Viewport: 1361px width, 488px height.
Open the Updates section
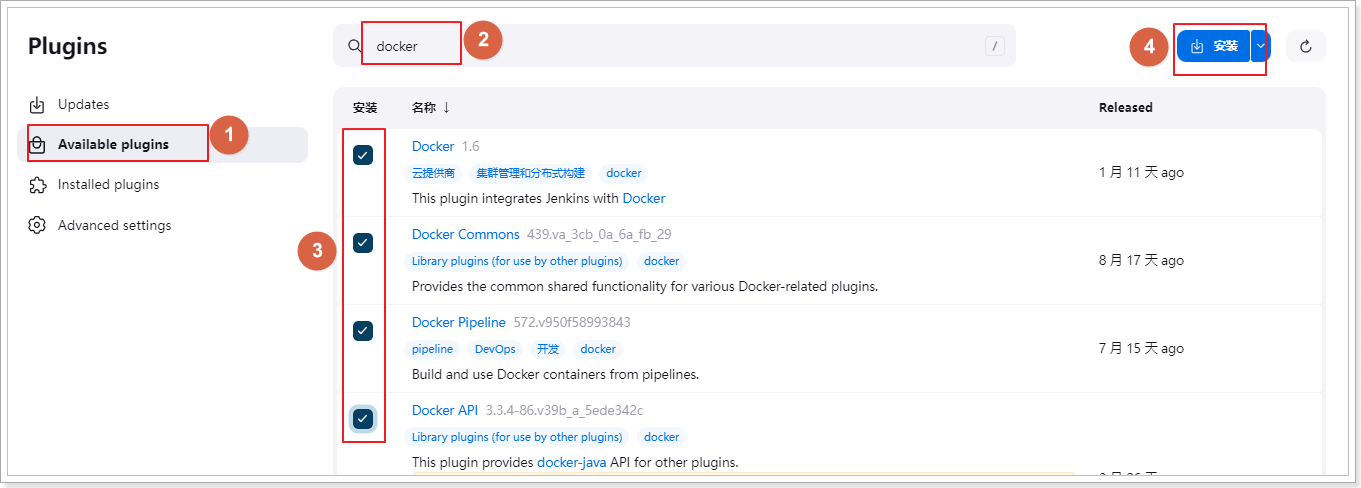[x=162, y=104]
